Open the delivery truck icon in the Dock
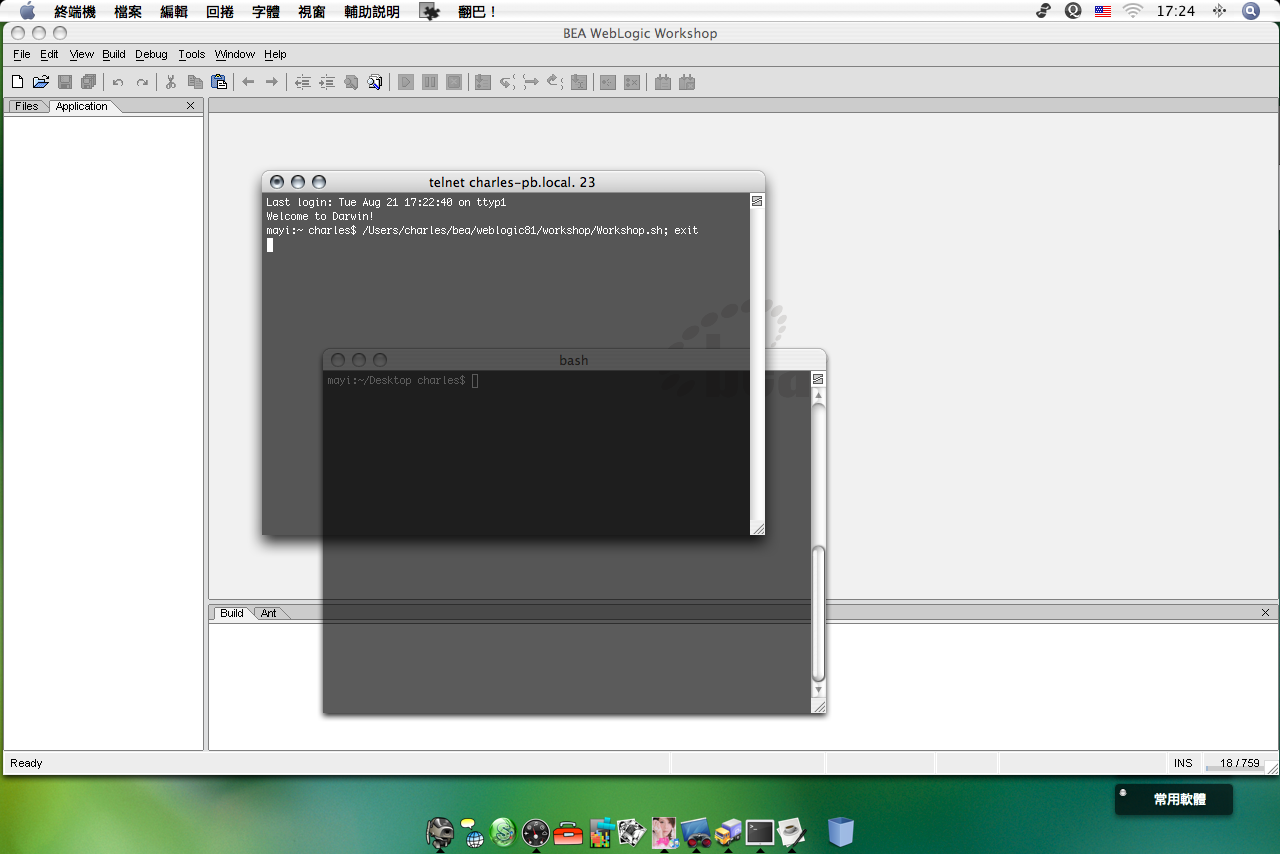The width and height of the screenshot is (1280, 854). pos(729,832)
